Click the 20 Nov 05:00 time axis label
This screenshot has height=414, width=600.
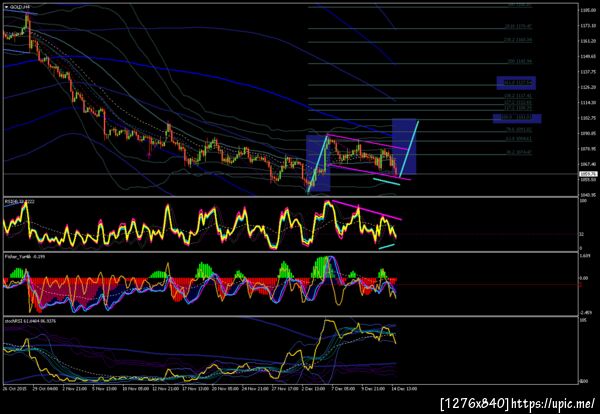coord(226,388)
